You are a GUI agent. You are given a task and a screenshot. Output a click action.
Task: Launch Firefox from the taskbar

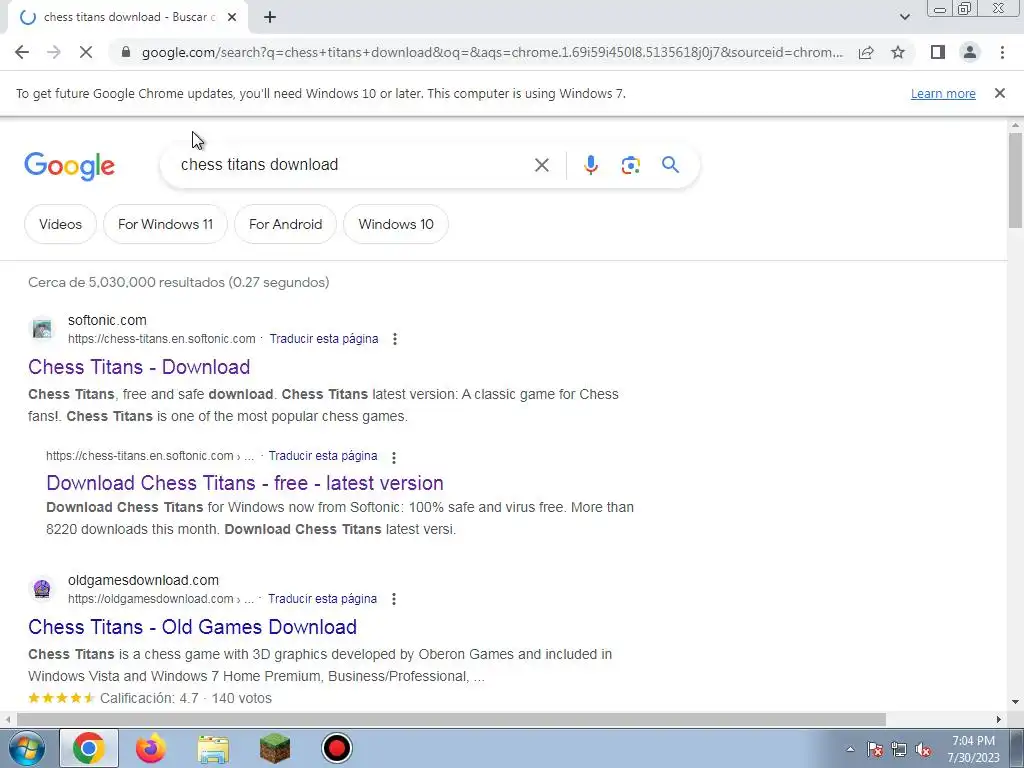pyautogui.click(x=151, y=748)
